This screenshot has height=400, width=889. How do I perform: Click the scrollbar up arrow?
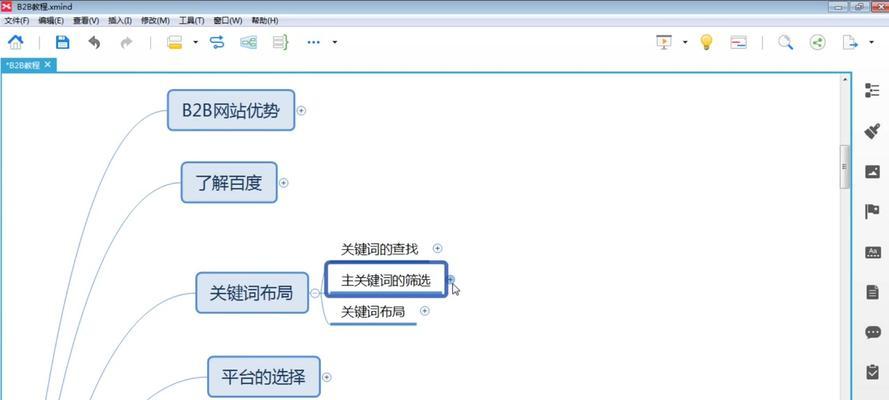pos(845,80)
